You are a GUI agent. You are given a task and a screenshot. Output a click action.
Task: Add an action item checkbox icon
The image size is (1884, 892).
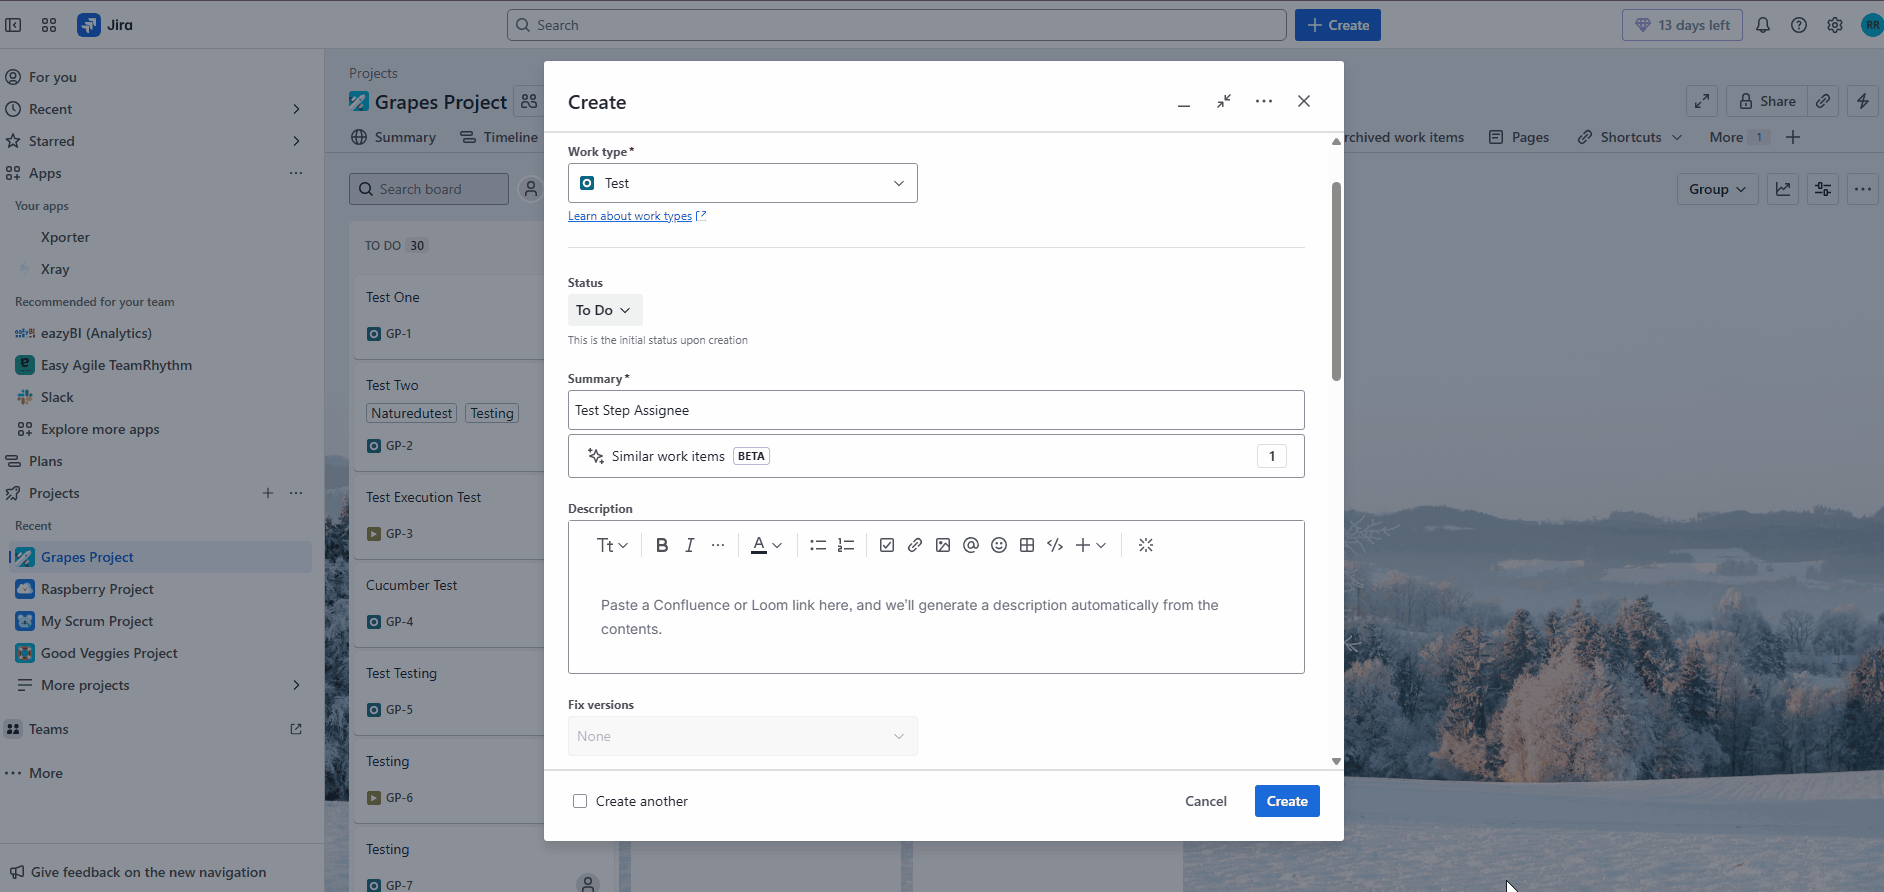(887, 545)
